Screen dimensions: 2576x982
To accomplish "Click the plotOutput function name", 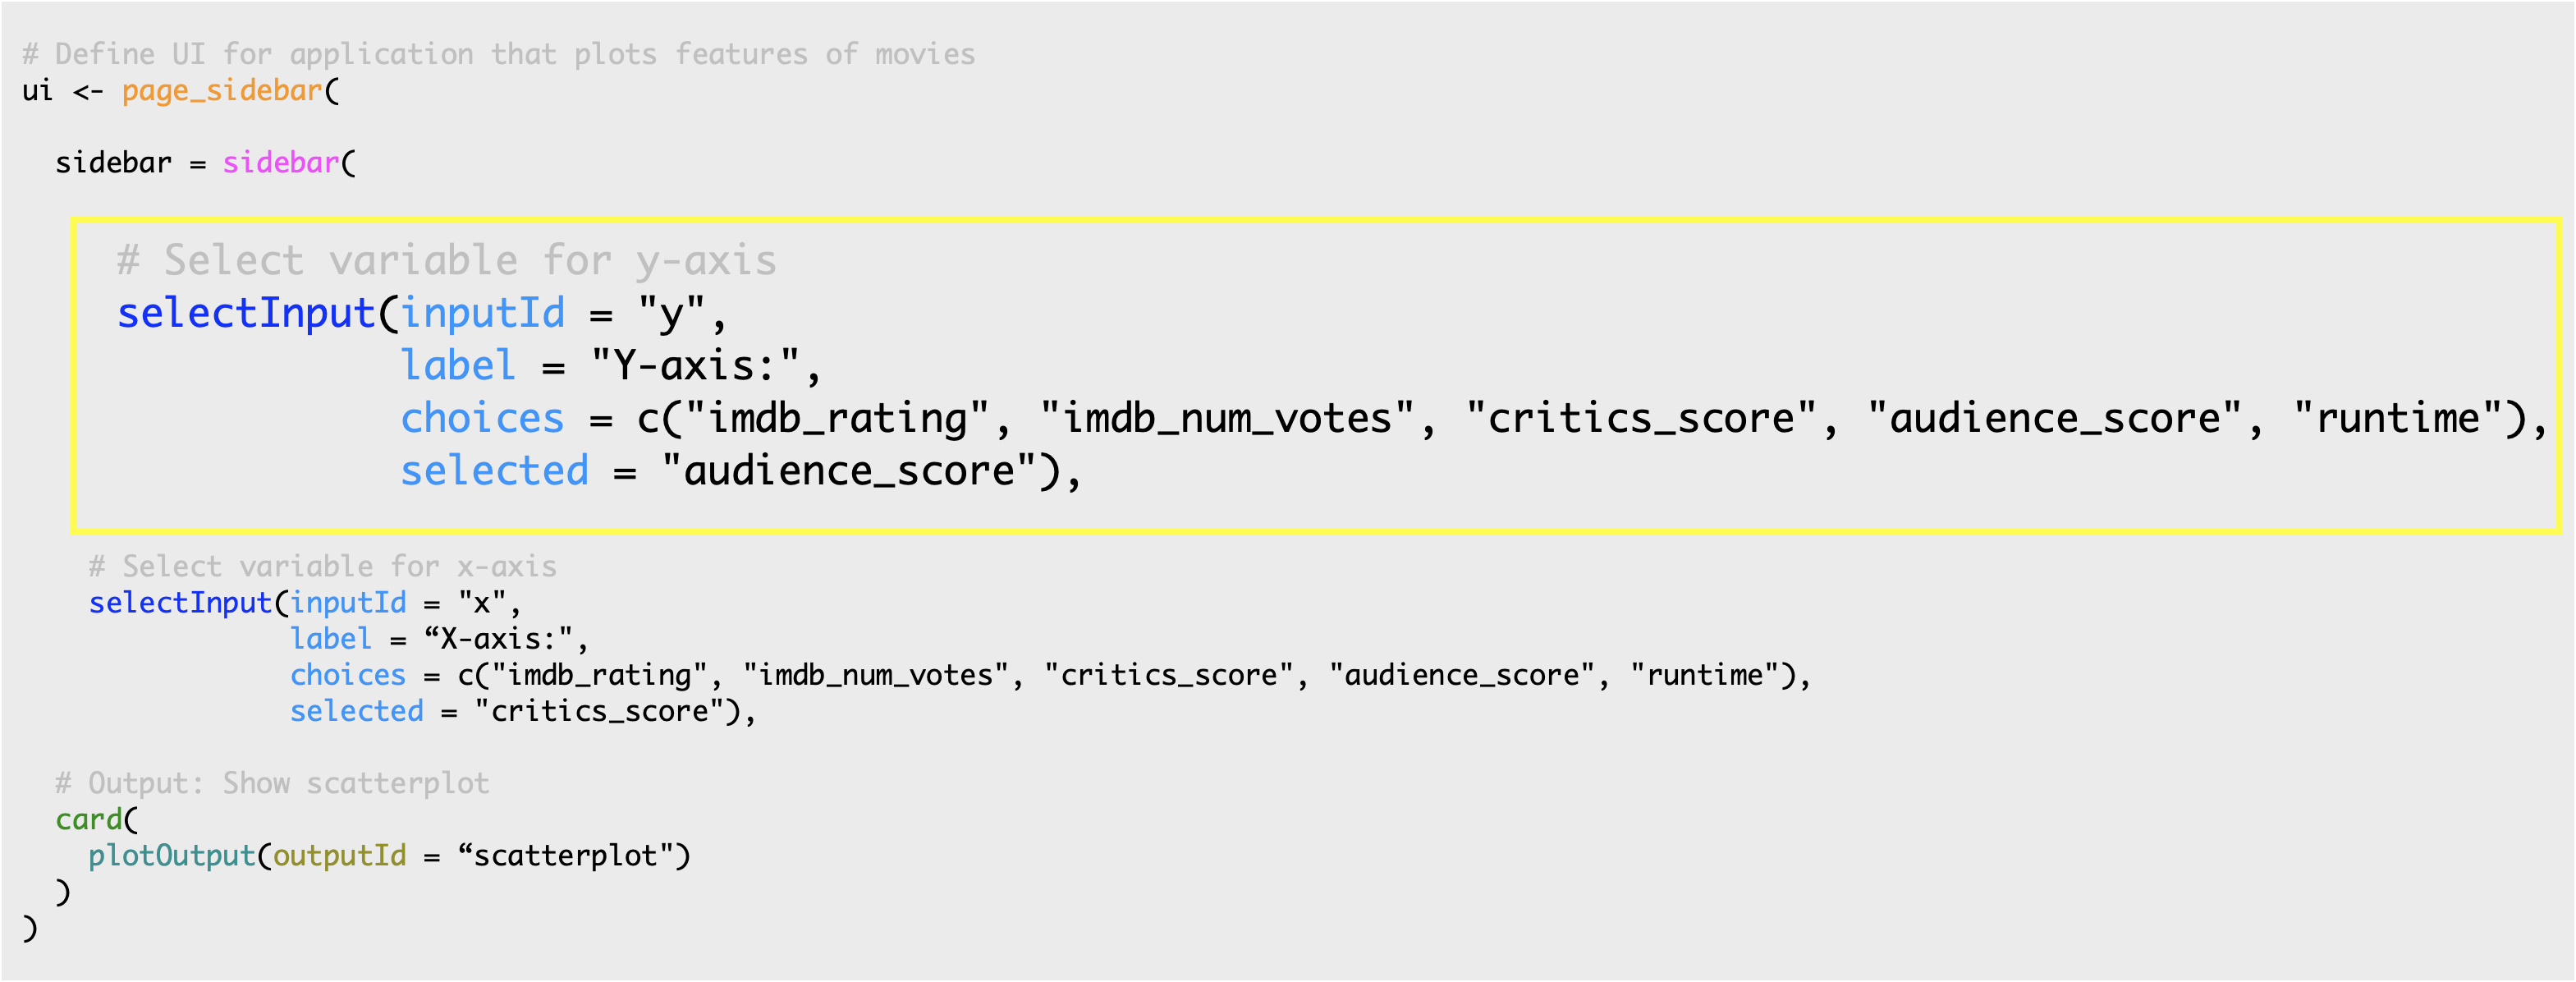I will (x=172, y=856).
